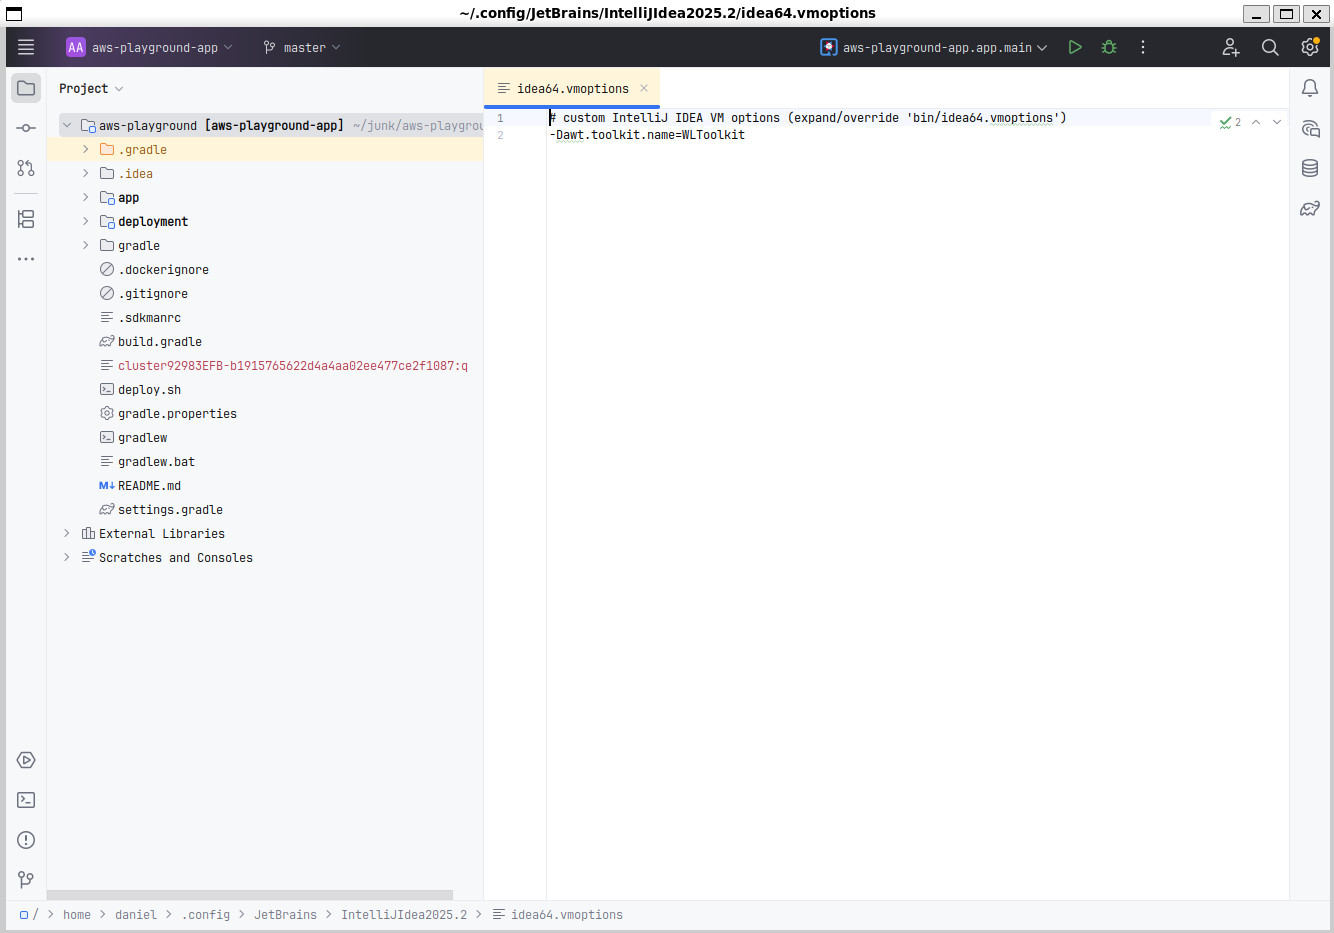Open the Commit tool window

26,128
